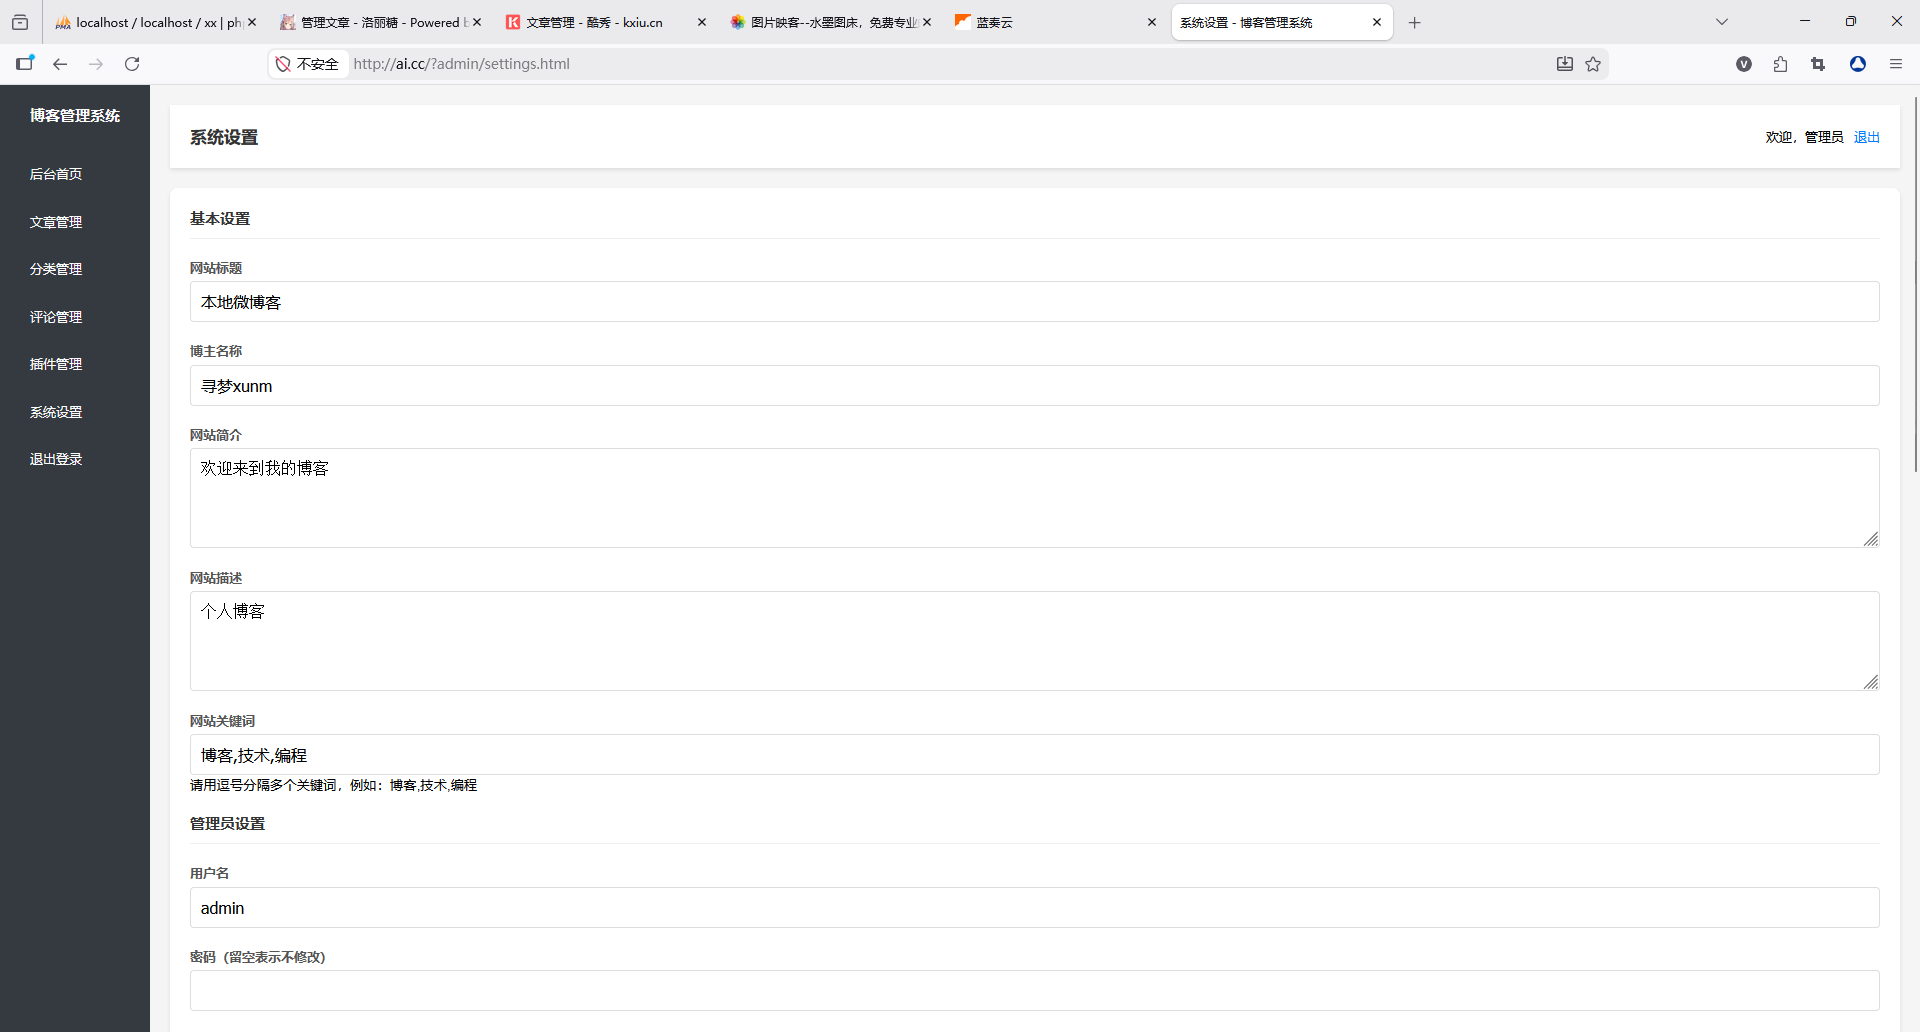Click the 网站标题 input field
Screen dimensions: 1920x1032
click(x=1034, y=302)
